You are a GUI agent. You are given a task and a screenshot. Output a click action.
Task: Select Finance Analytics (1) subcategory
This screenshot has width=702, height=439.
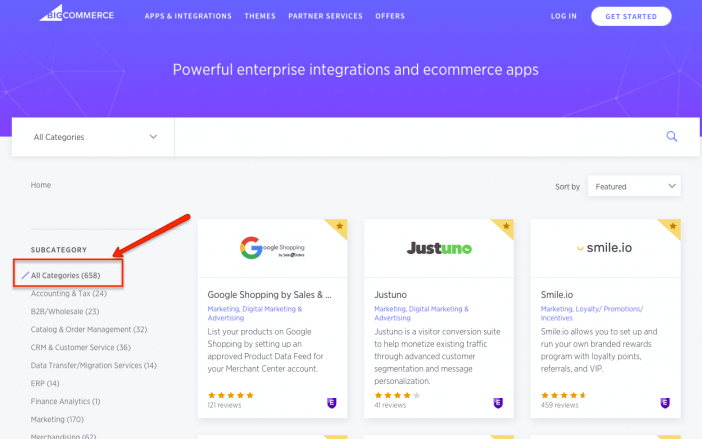[x=65, y=401]
